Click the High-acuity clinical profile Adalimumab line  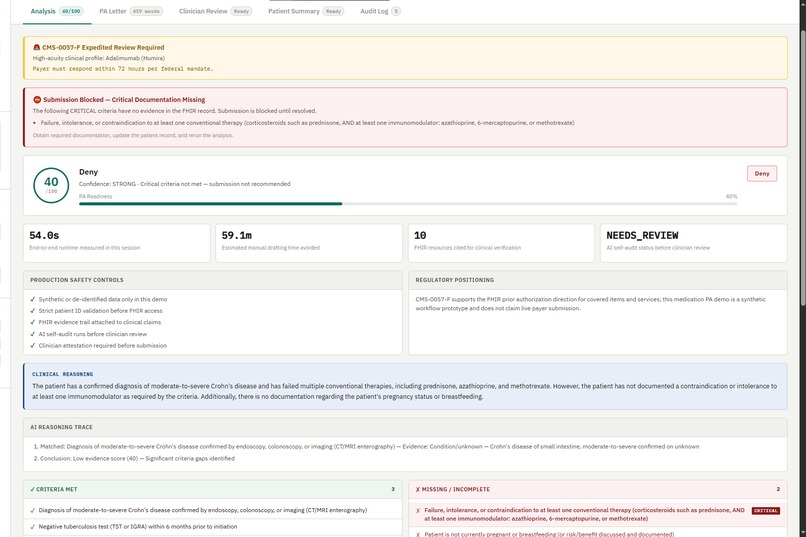(x=99, y=58)
